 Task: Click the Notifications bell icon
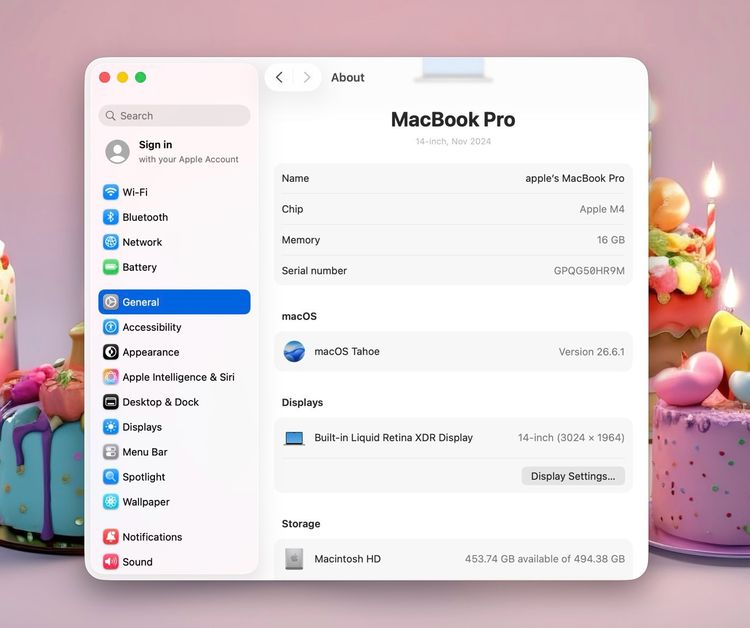click(111, 537)
